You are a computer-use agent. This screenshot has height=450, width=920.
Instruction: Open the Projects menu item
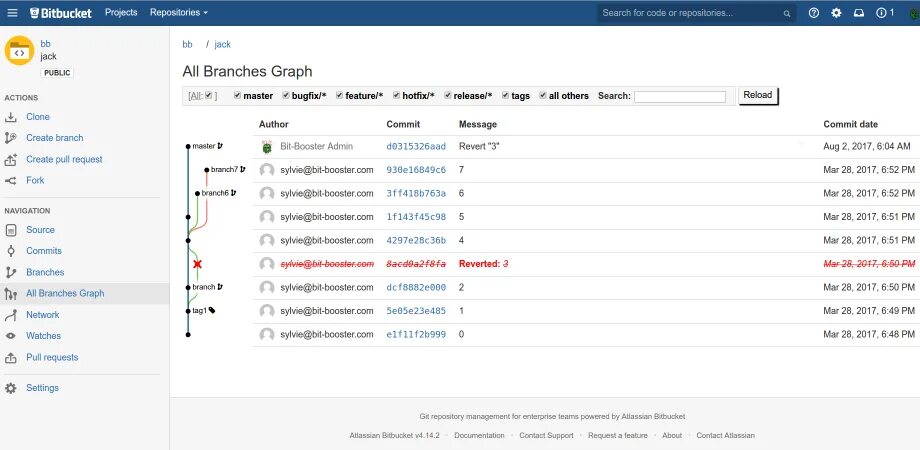tap(121, 12)
